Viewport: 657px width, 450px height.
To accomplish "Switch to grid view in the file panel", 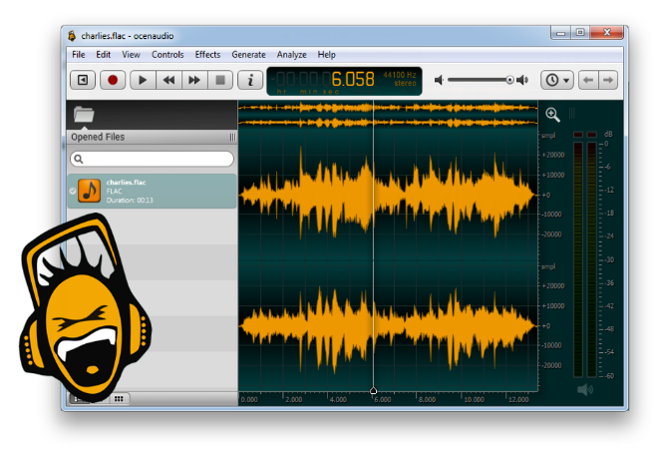I will [x=119, y=398].
